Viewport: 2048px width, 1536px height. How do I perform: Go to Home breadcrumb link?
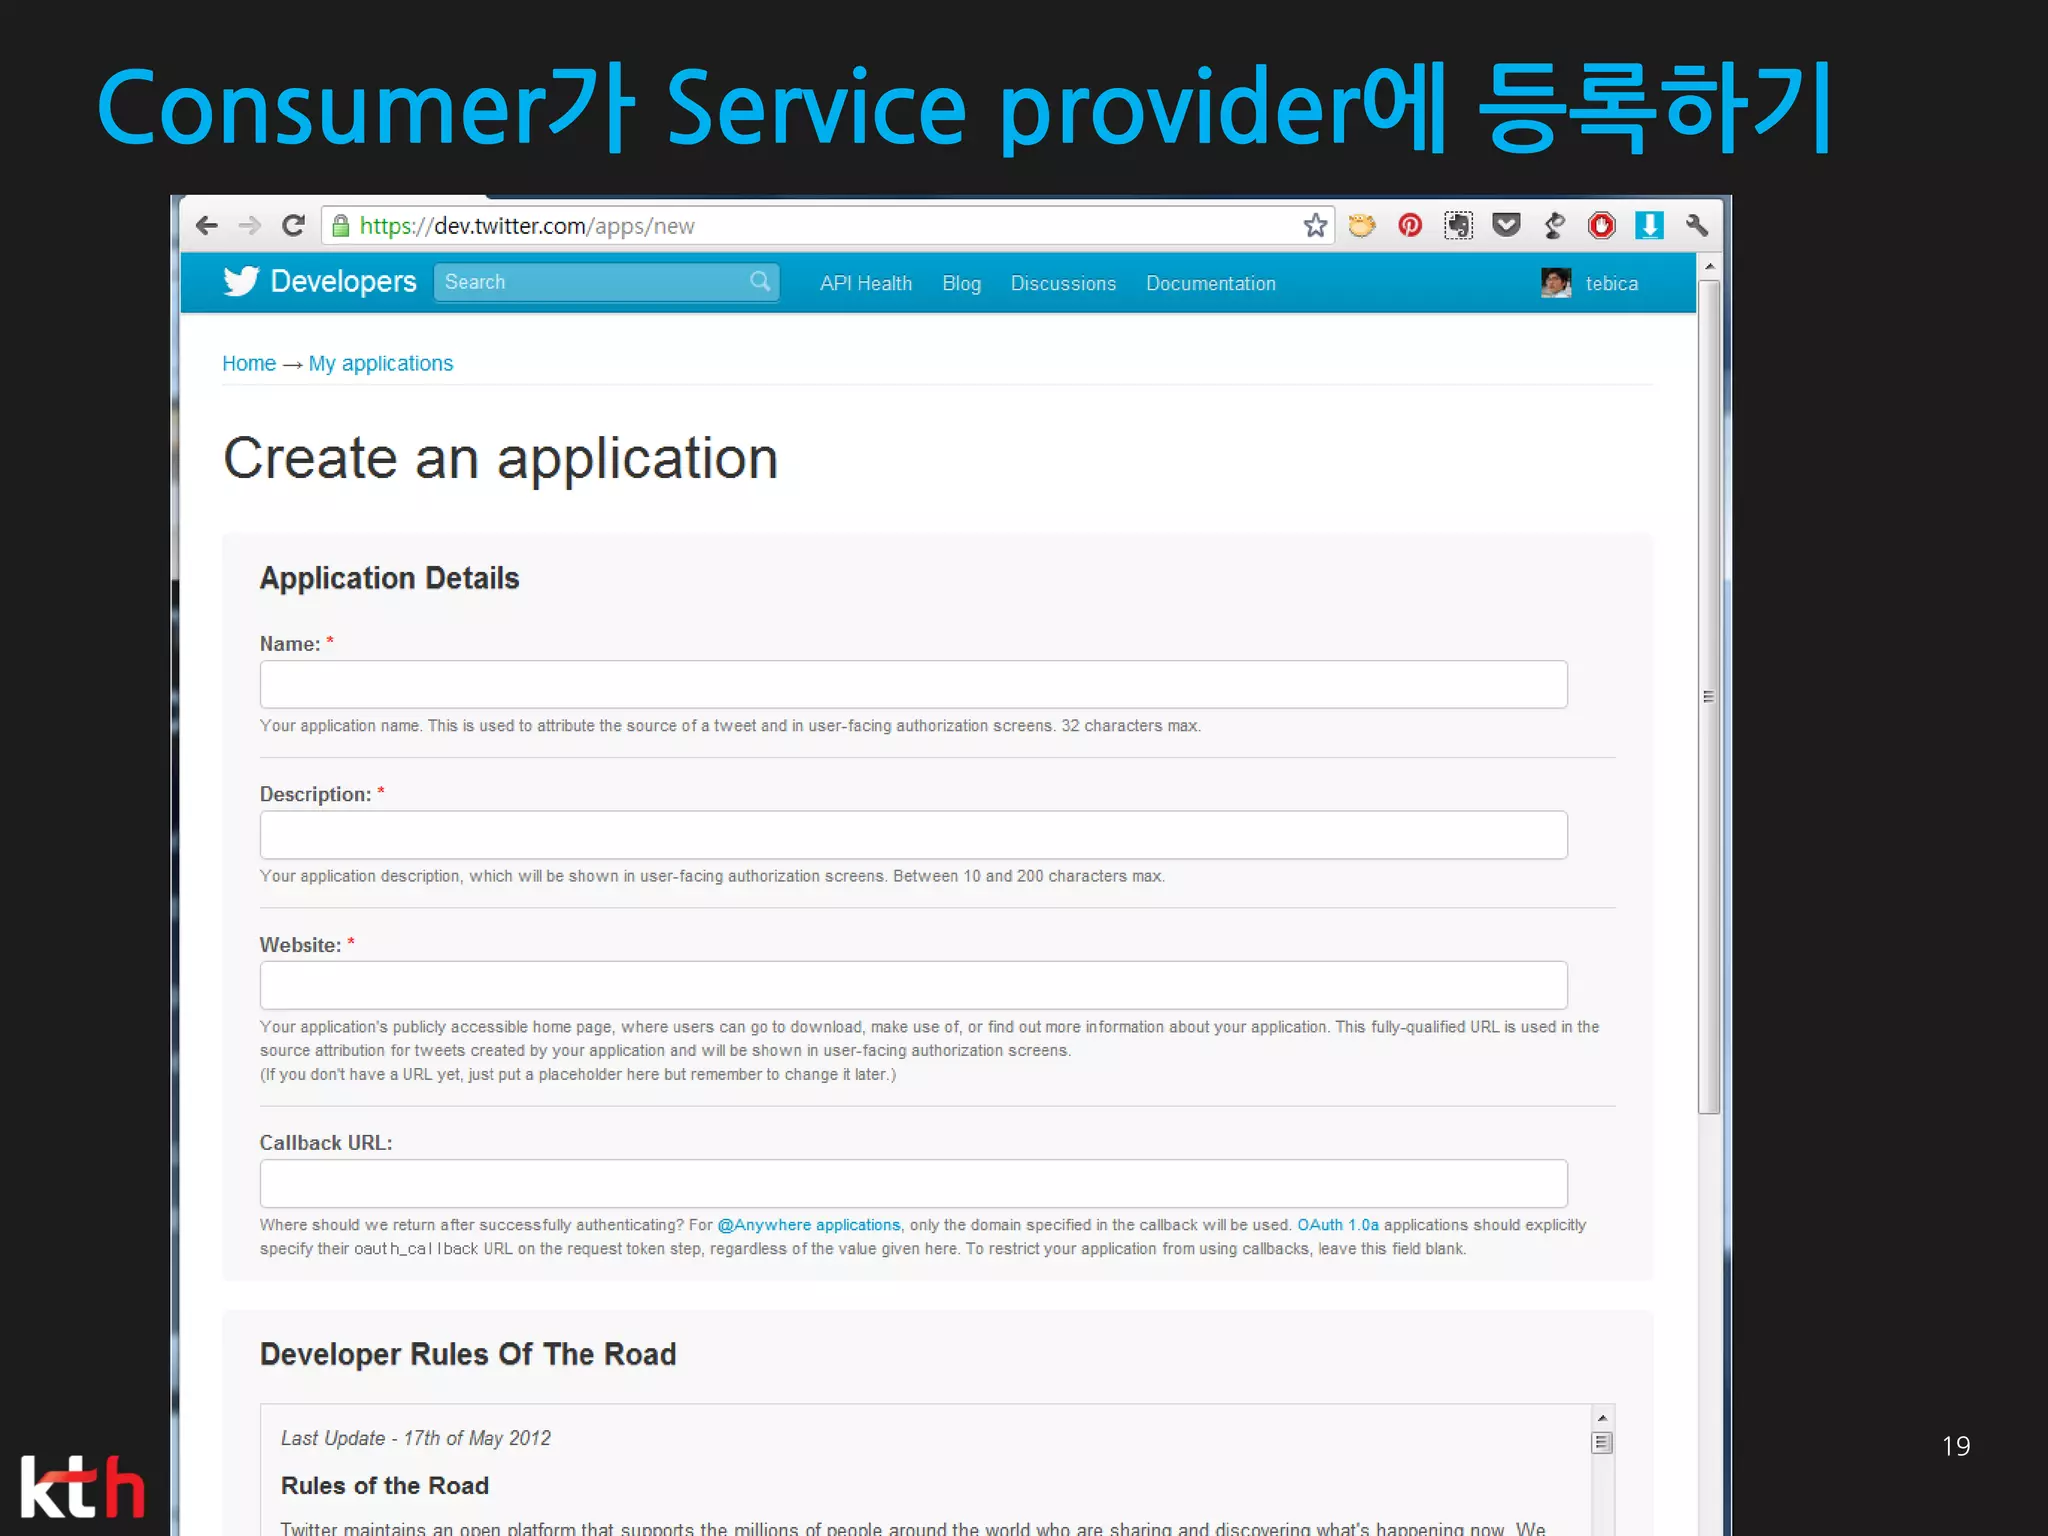coord(249,364)
